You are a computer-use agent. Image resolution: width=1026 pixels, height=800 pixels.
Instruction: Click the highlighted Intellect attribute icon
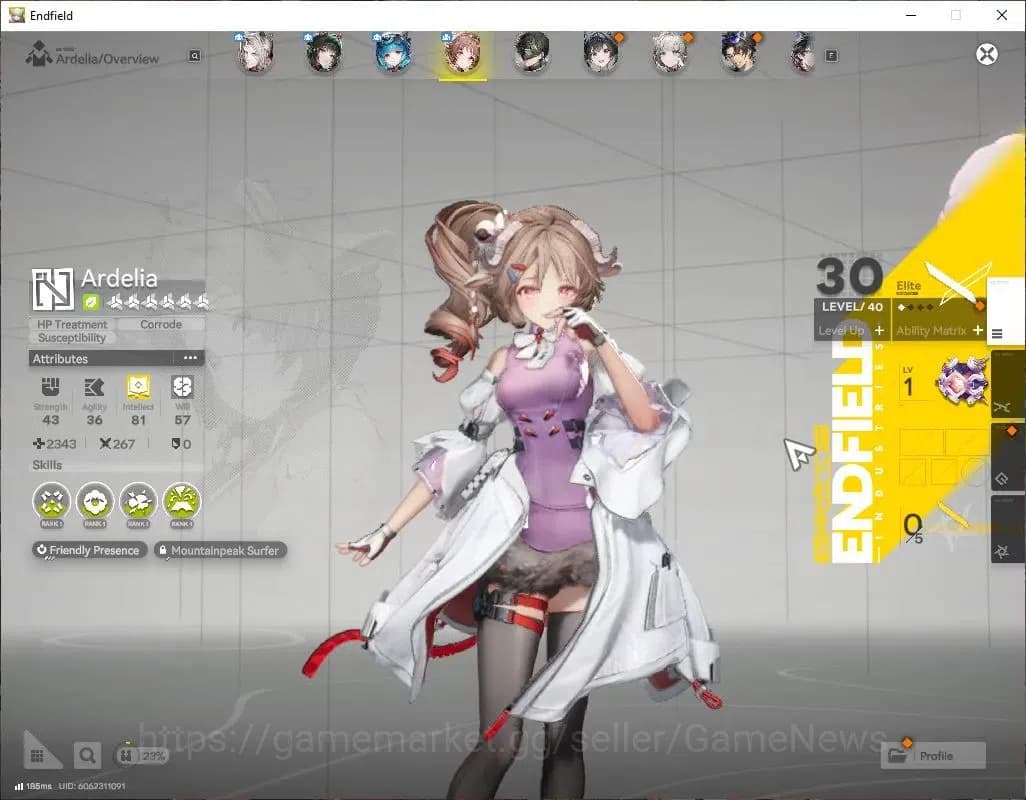(x=138, y=387)
